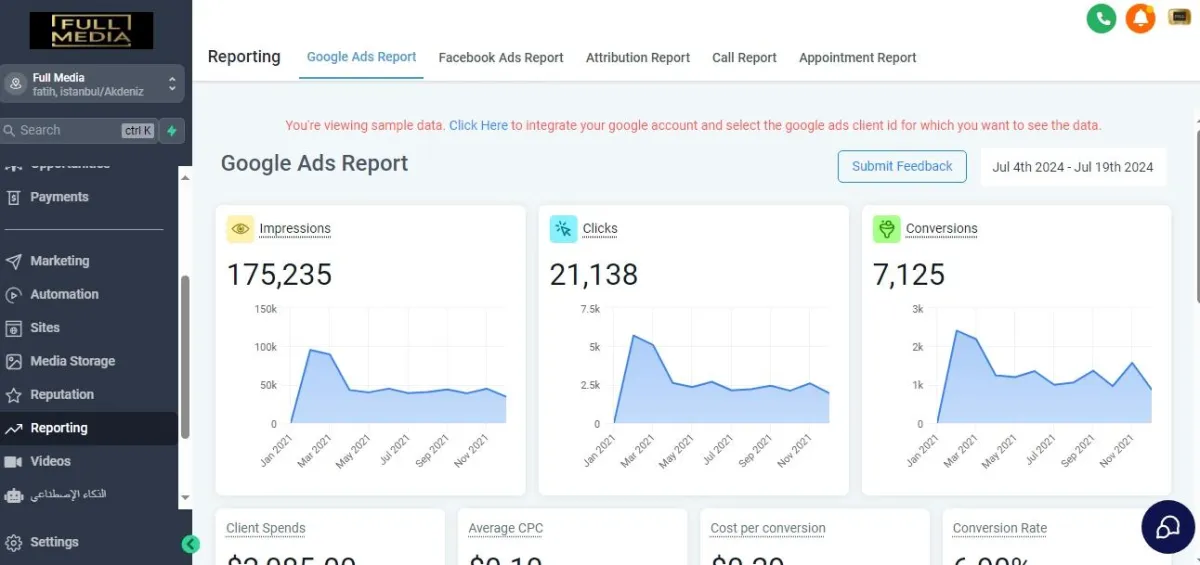The image size is (1200, 565).
Task: Click the Impressions eye icon
Action: click(x=240, y=229)
